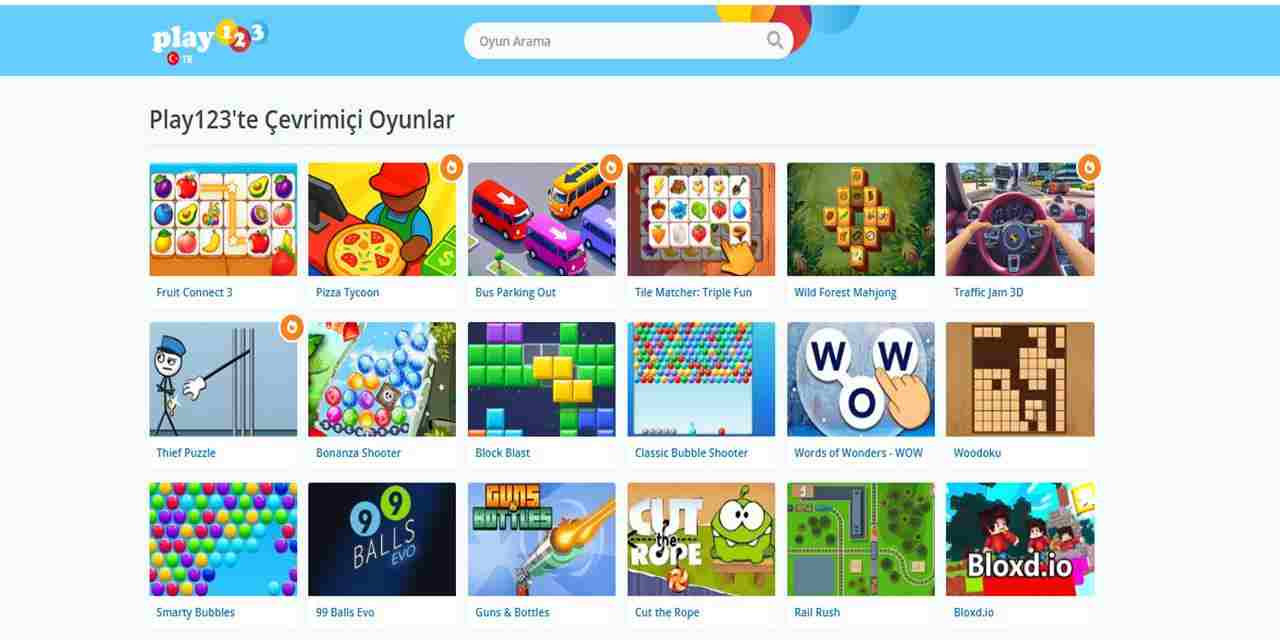Click the Bonanza Shooter title link
This screenshot has width=1280, height=640.
point(358,453)
